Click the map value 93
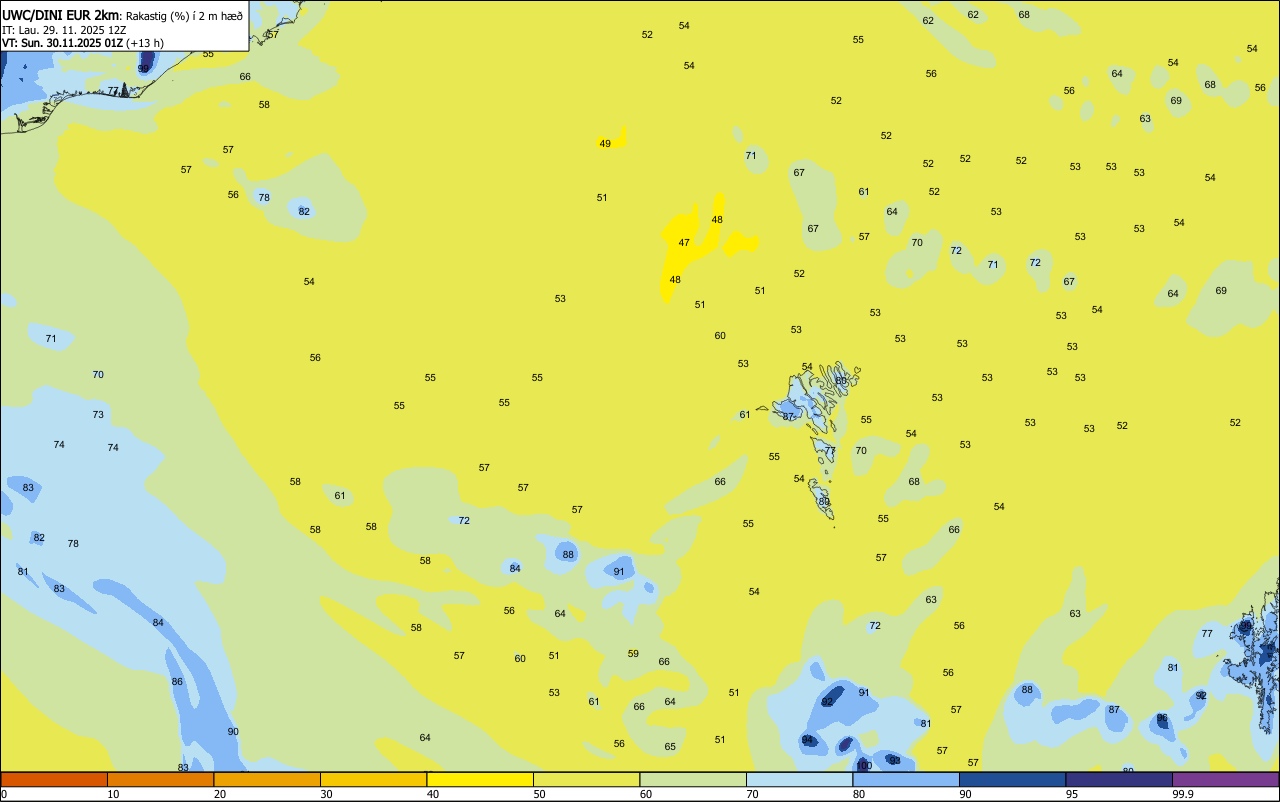The height and width of the screenshot is (802, 1280). tap(895, 761)
